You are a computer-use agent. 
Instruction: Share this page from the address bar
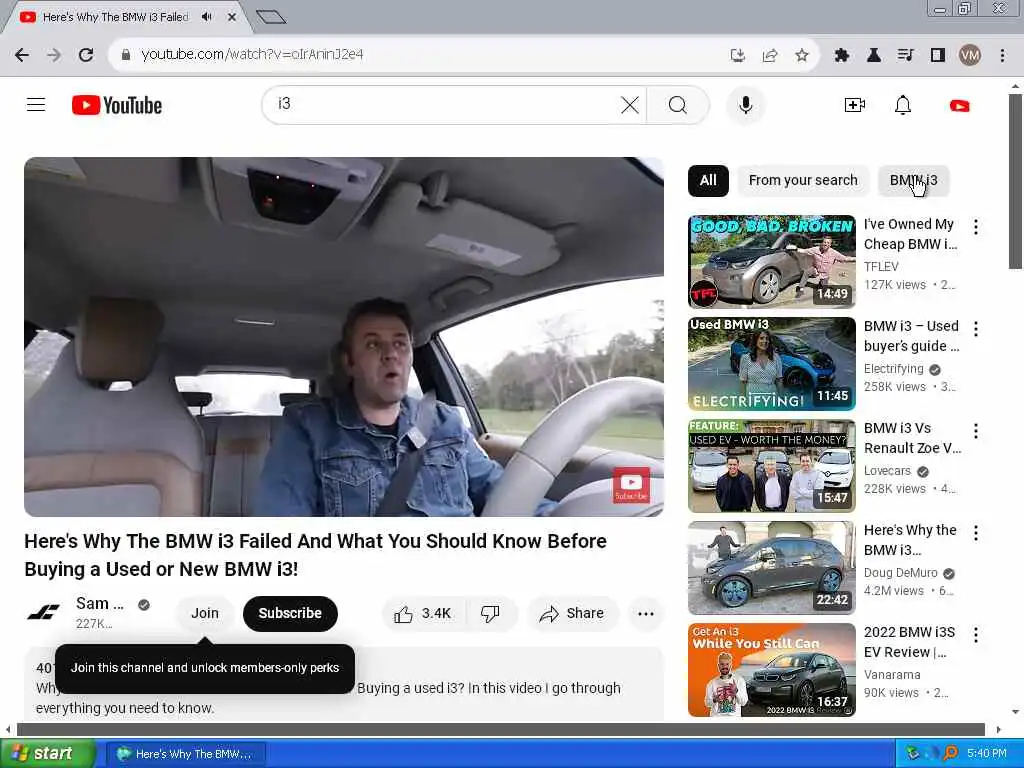(770, 55)
